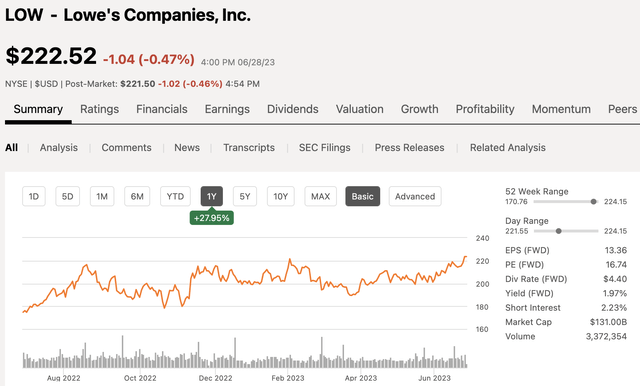Toggle the Basic chart mode

tap(362, 196)
